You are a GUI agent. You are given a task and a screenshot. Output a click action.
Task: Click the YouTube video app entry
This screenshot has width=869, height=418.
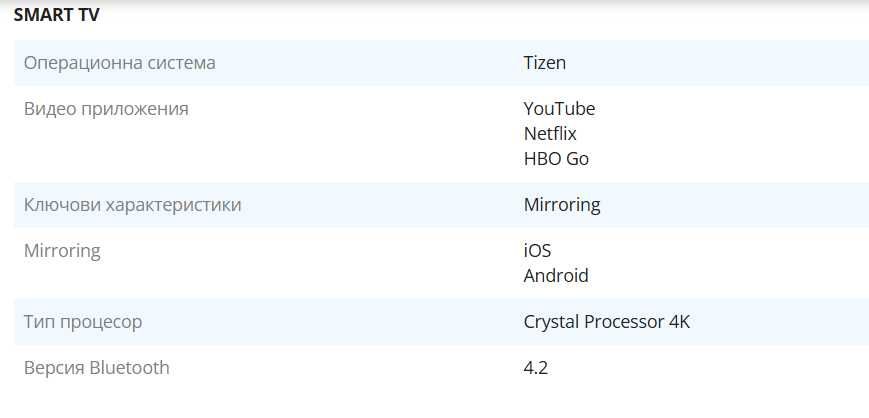point(559,109)
